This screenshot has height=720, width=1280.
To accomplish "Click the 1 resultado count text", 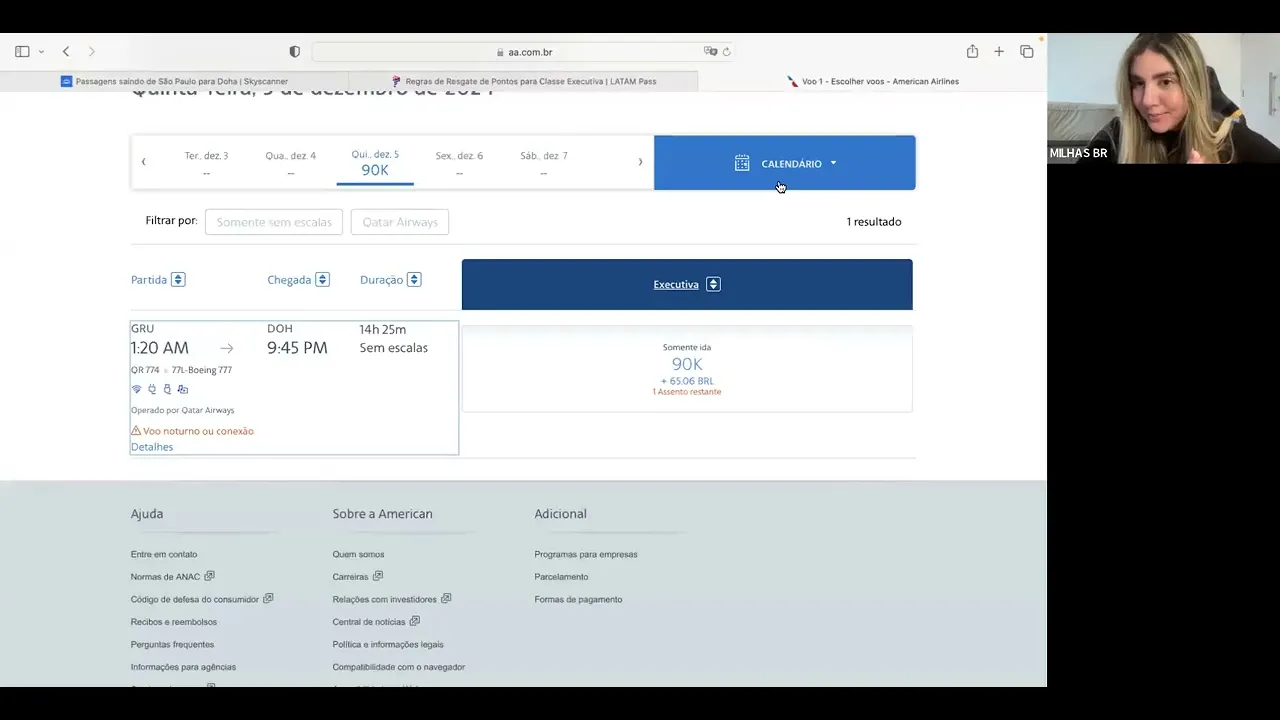I will coord(874,222).
